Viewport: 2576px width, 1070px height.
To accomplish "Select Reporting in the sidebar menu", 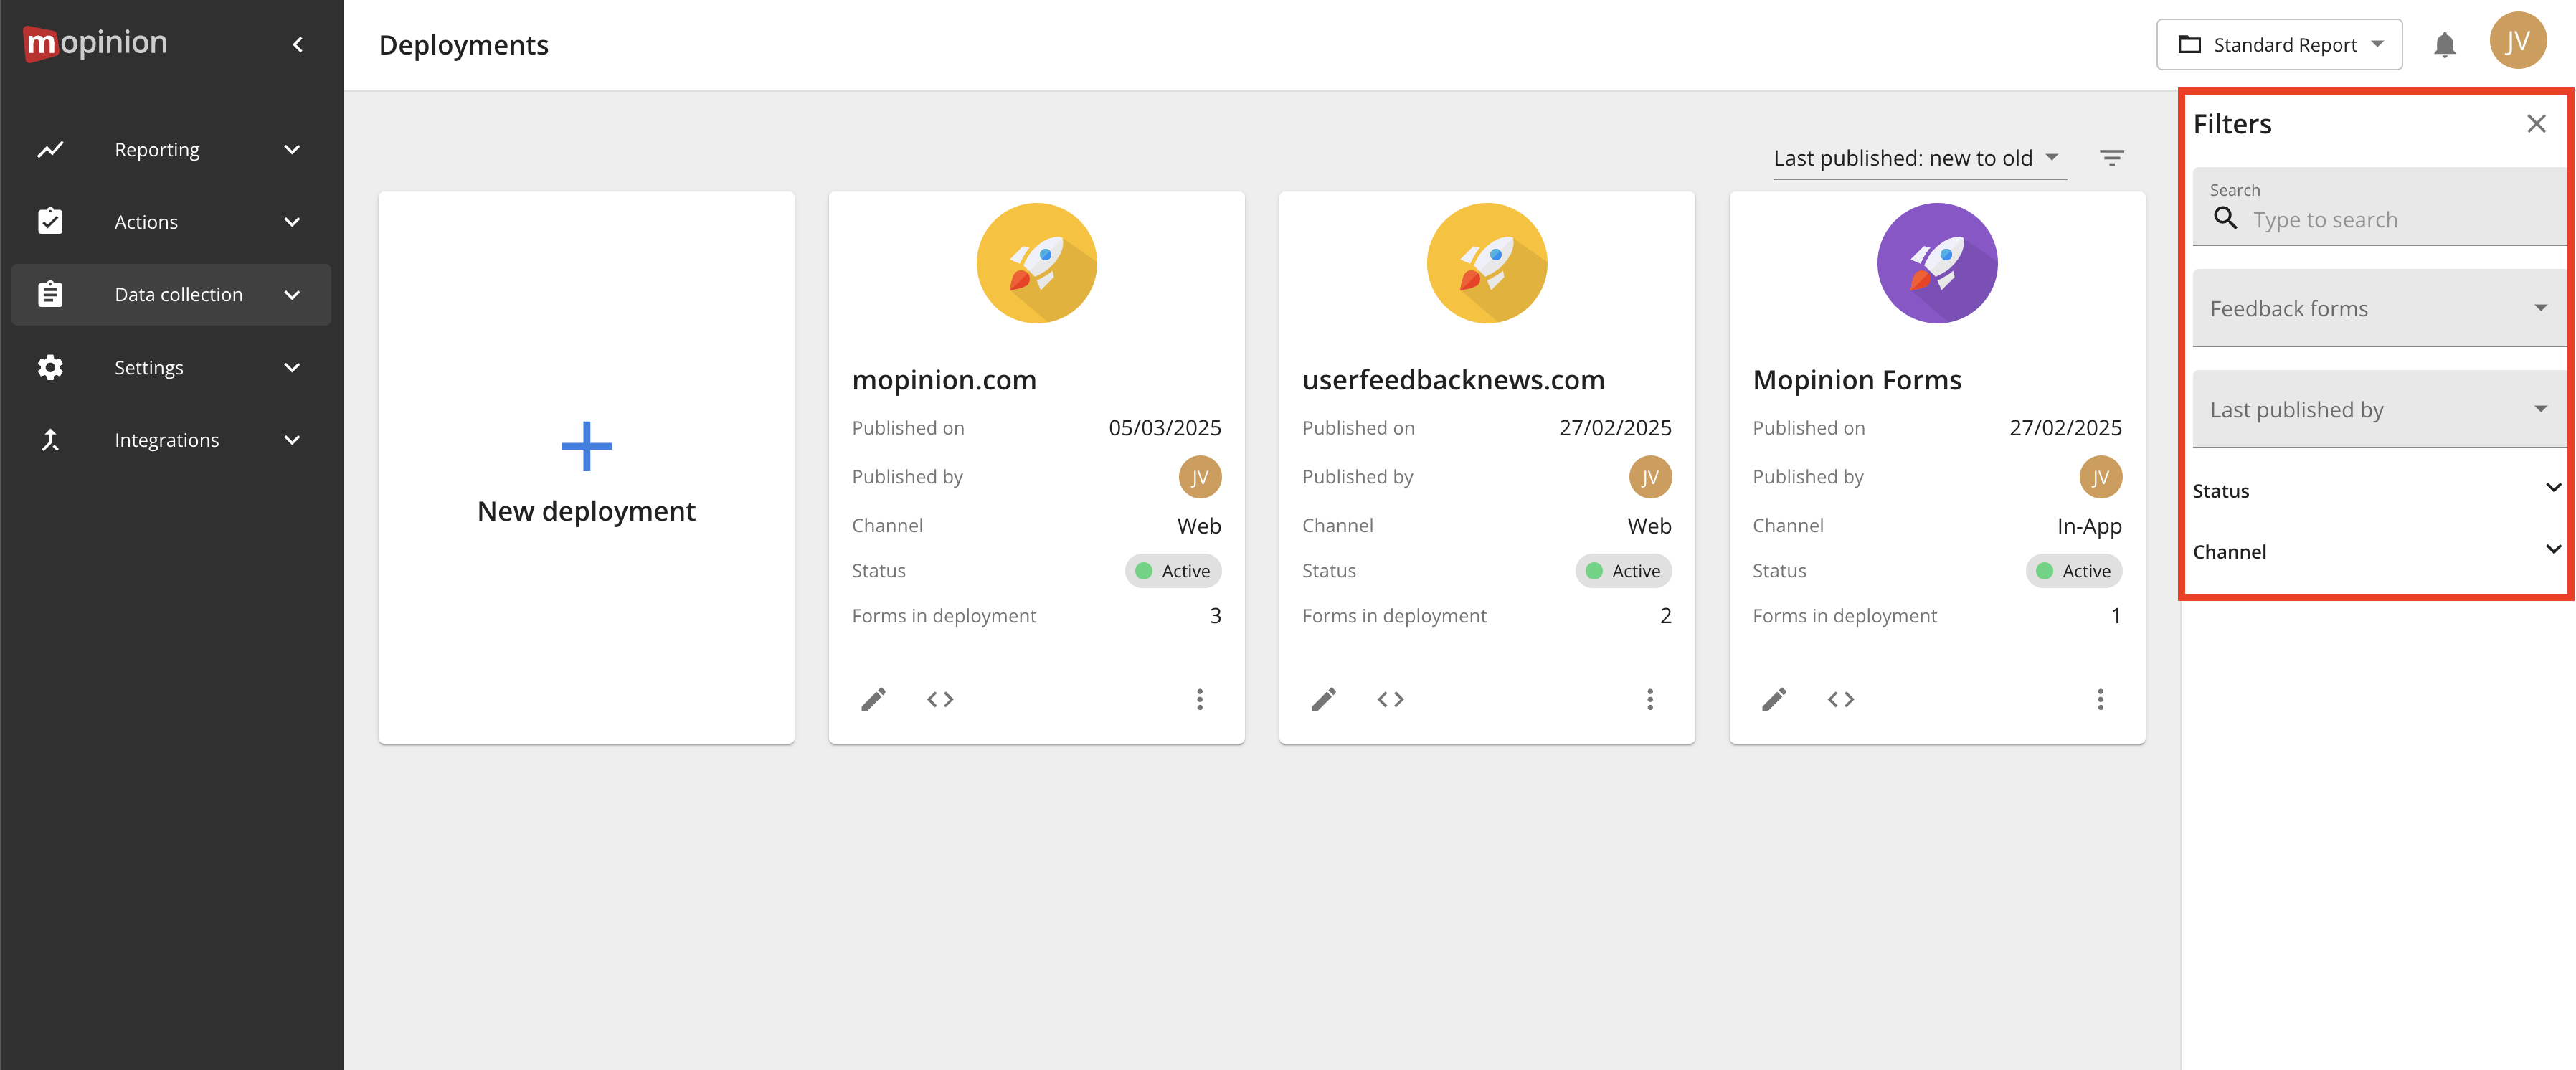I will coord(157,149).
